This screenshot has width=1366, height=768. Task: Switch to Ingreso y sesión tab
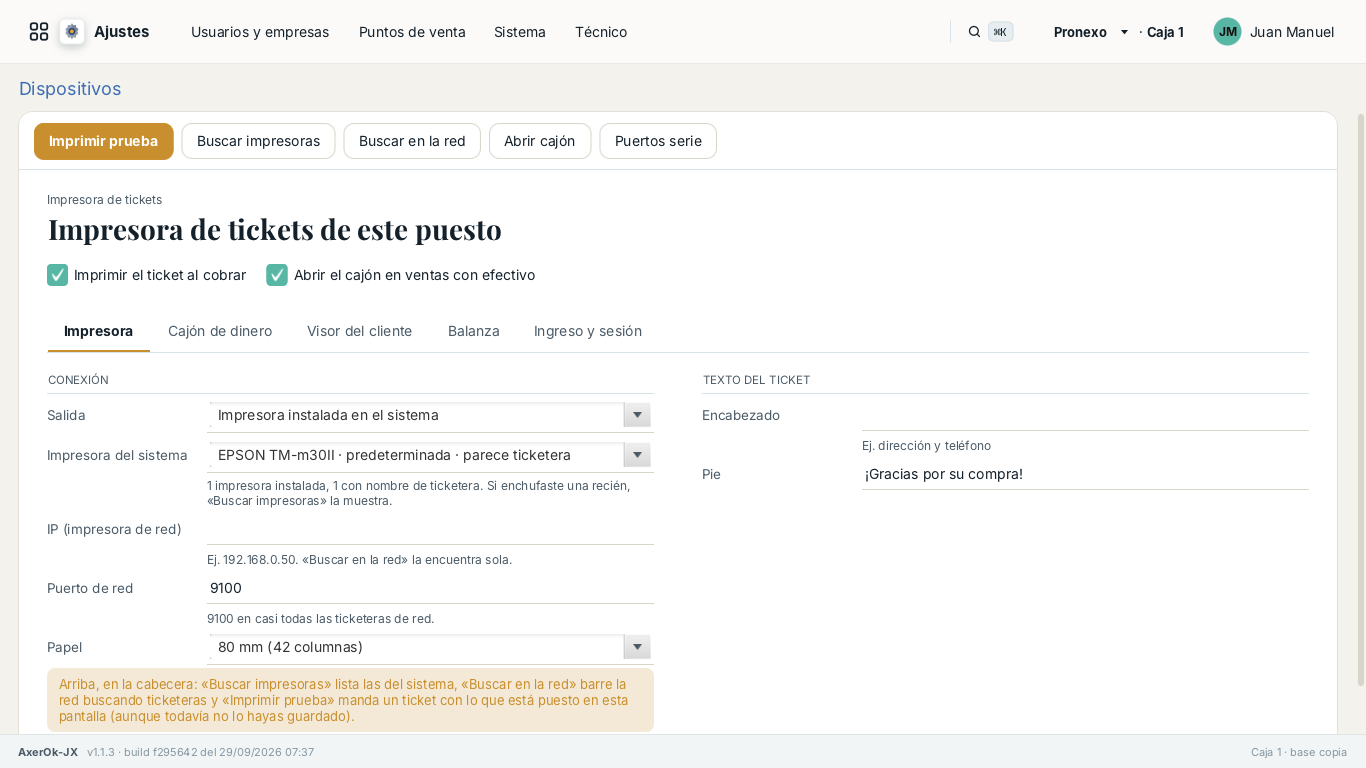tap(588, 331)
